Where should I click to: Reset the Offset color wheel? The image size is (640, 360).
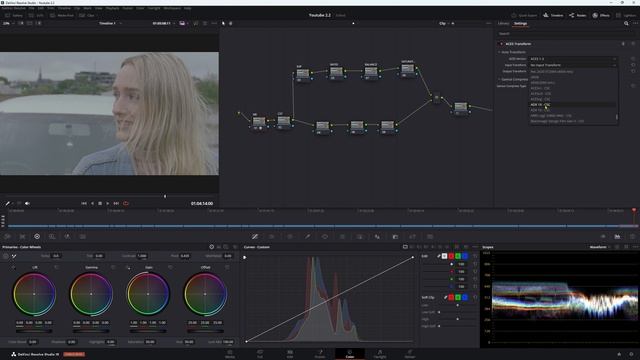pos(227,267)
